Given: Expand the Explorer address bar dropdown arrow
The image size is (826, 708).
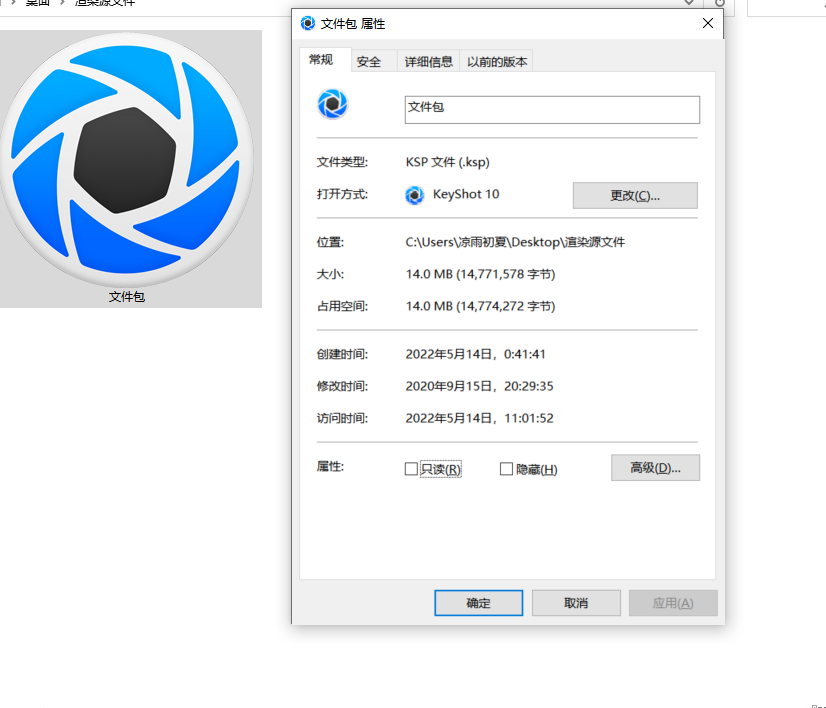Looking at the screenshot, I should [x=688, y=3].
